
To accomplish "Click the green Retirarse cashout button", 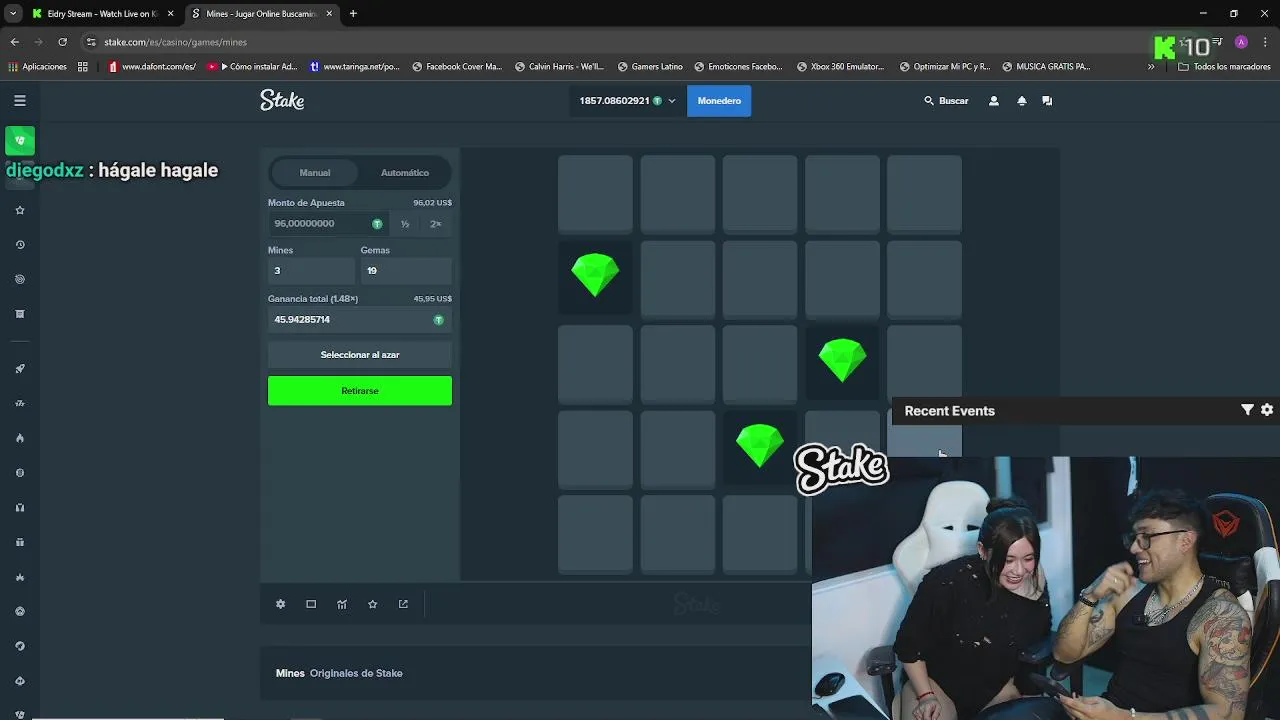I will (x=360, y=391).
